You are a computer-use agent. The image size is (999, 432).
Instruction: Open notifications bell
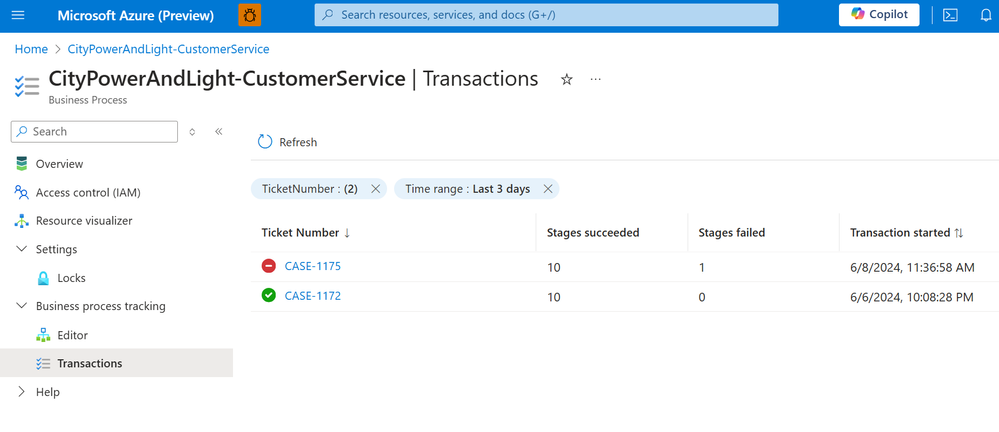(986, 15)
